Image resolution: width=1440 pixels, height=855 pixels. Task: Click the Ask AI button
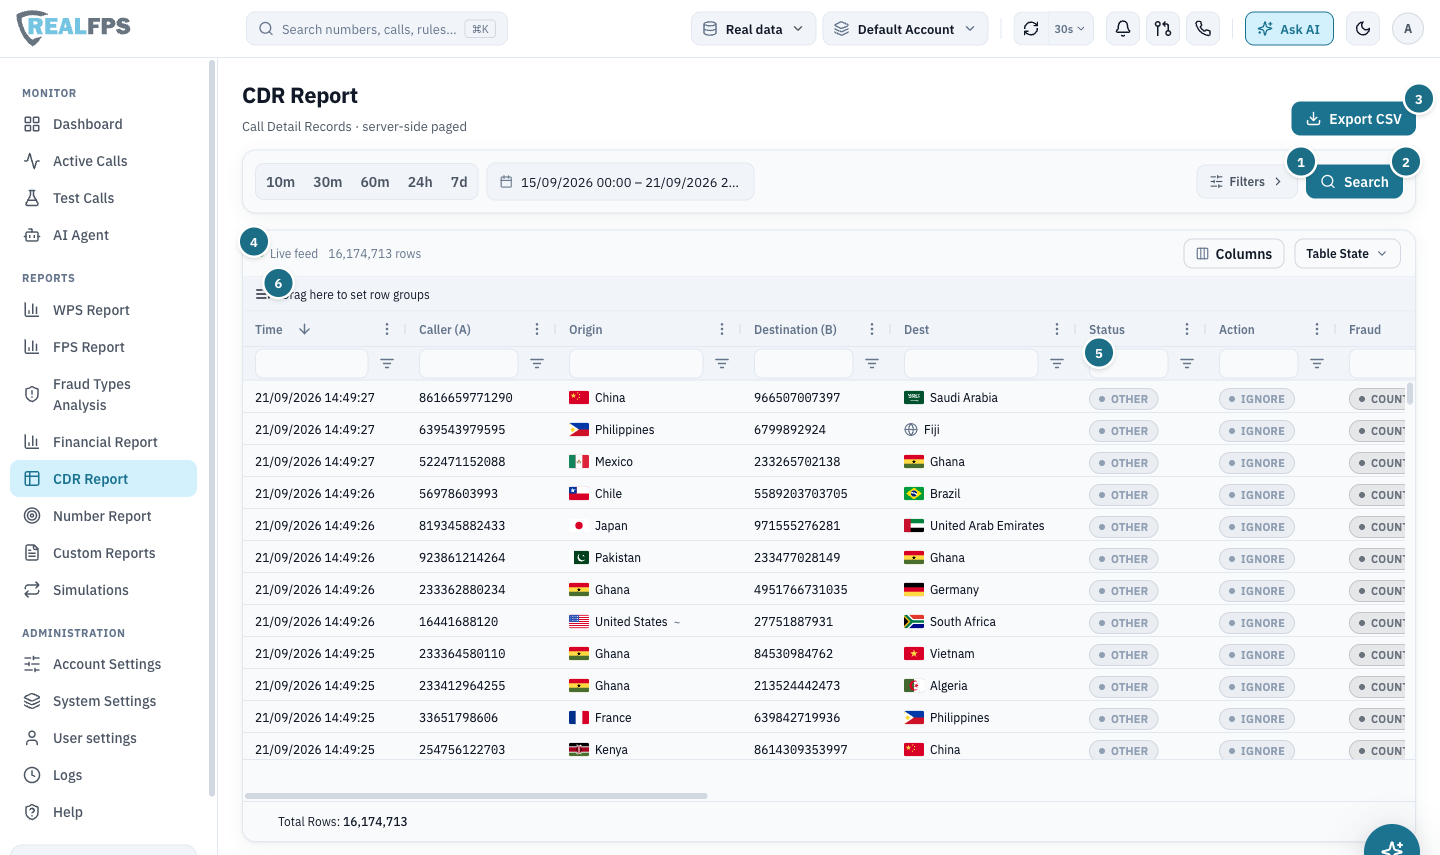click(x=1289, y=29)
